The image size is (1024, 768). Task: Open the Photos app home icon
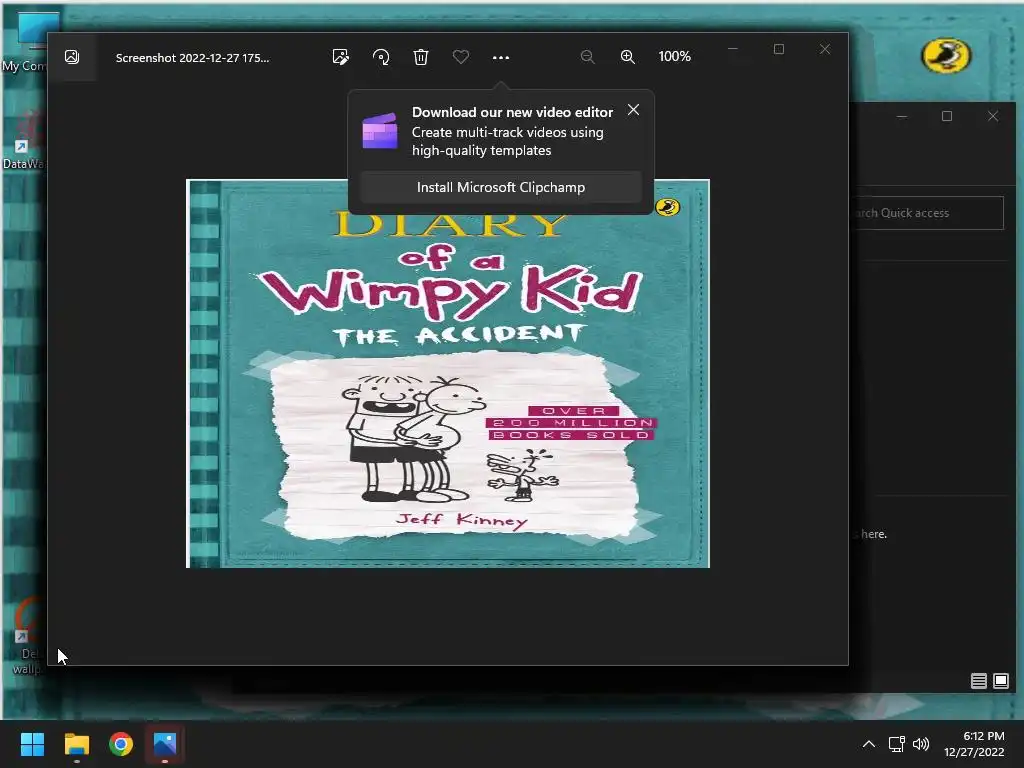(x=72, y=57)
